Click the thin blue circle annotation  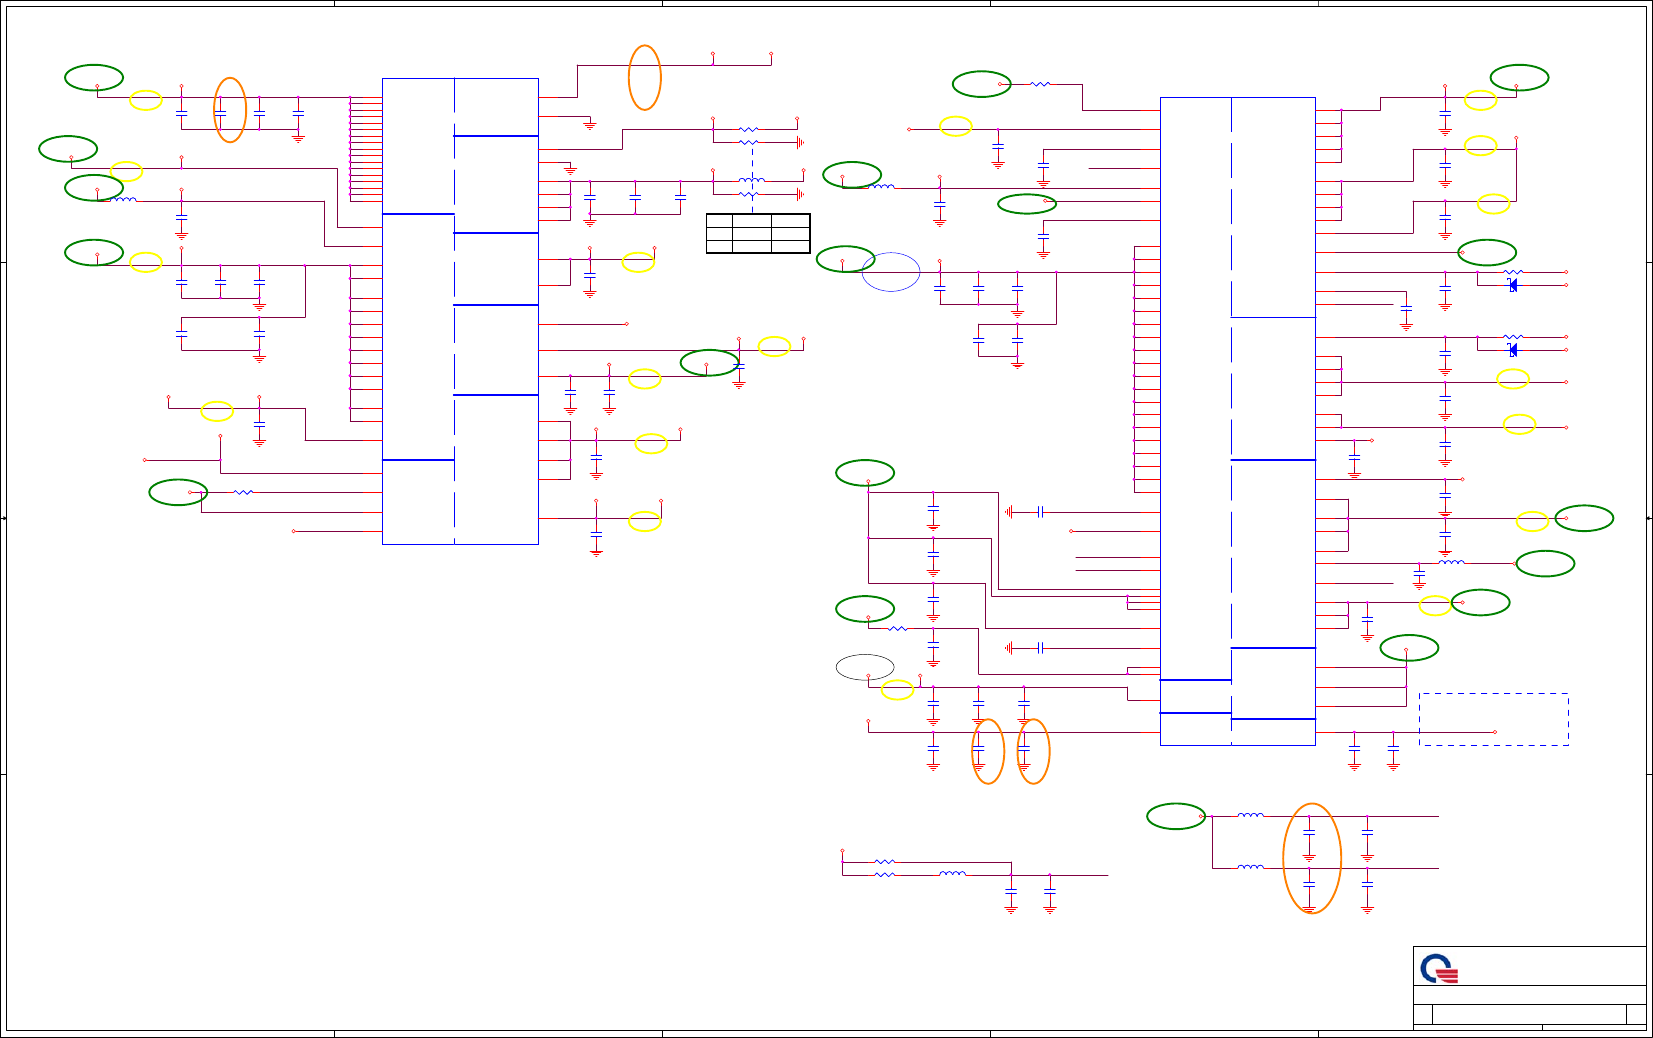coord(891,272)
